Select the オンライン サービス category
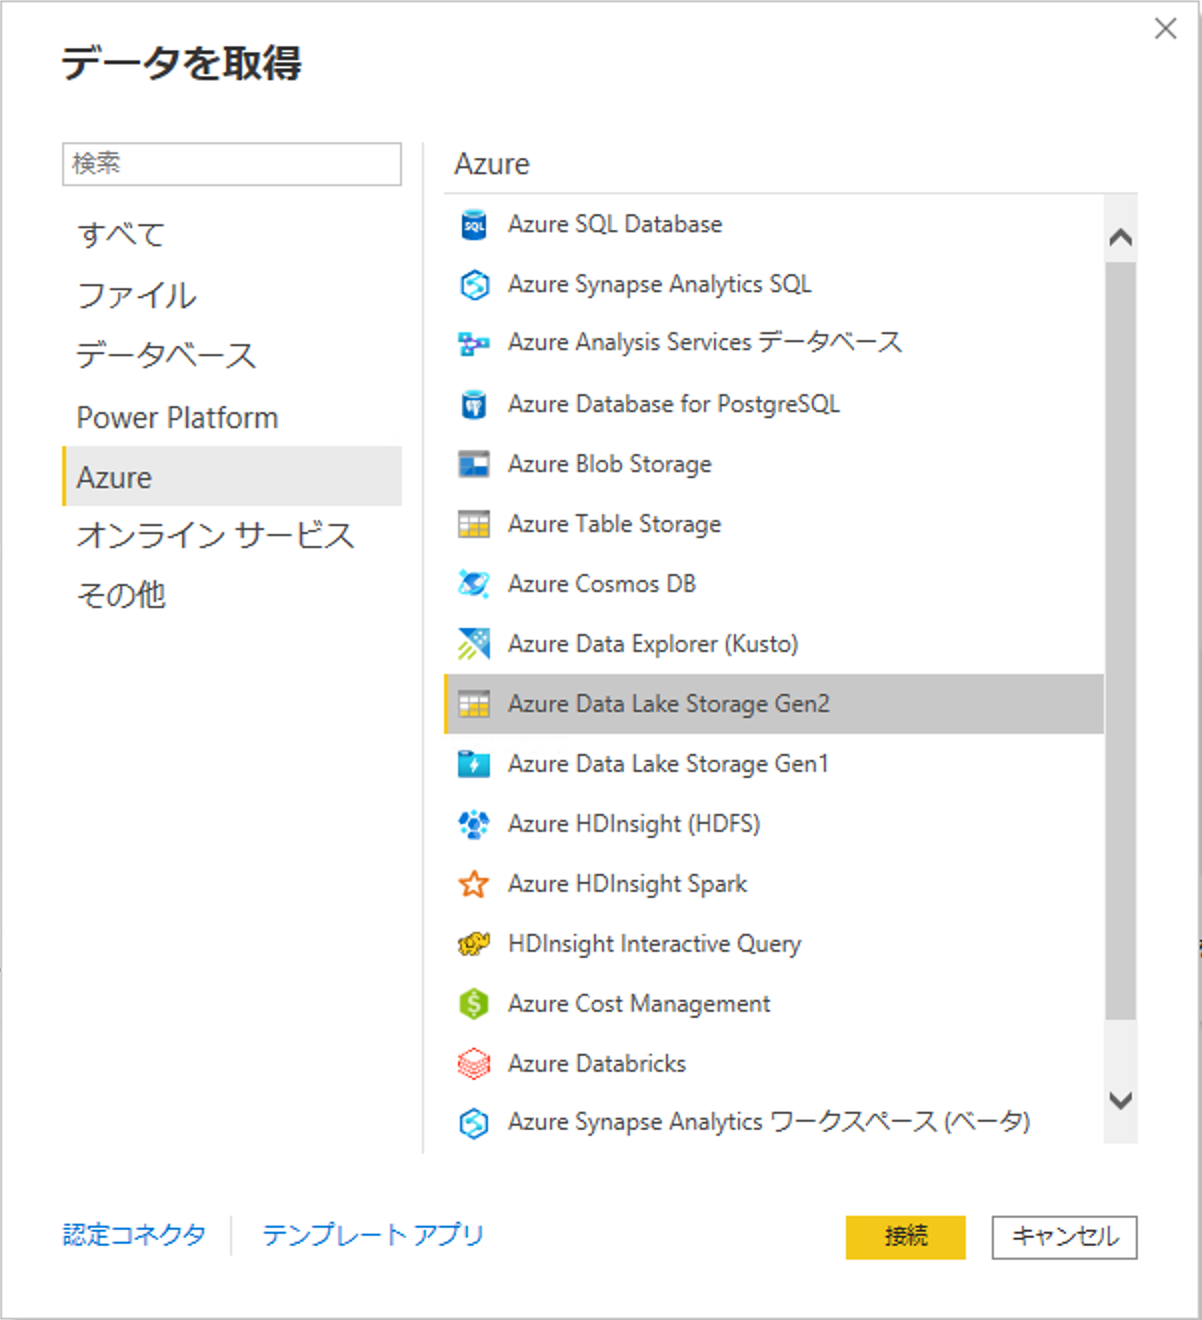Image resolution: width=1202 pixels, height=1320 pixels. coord(216,536)
